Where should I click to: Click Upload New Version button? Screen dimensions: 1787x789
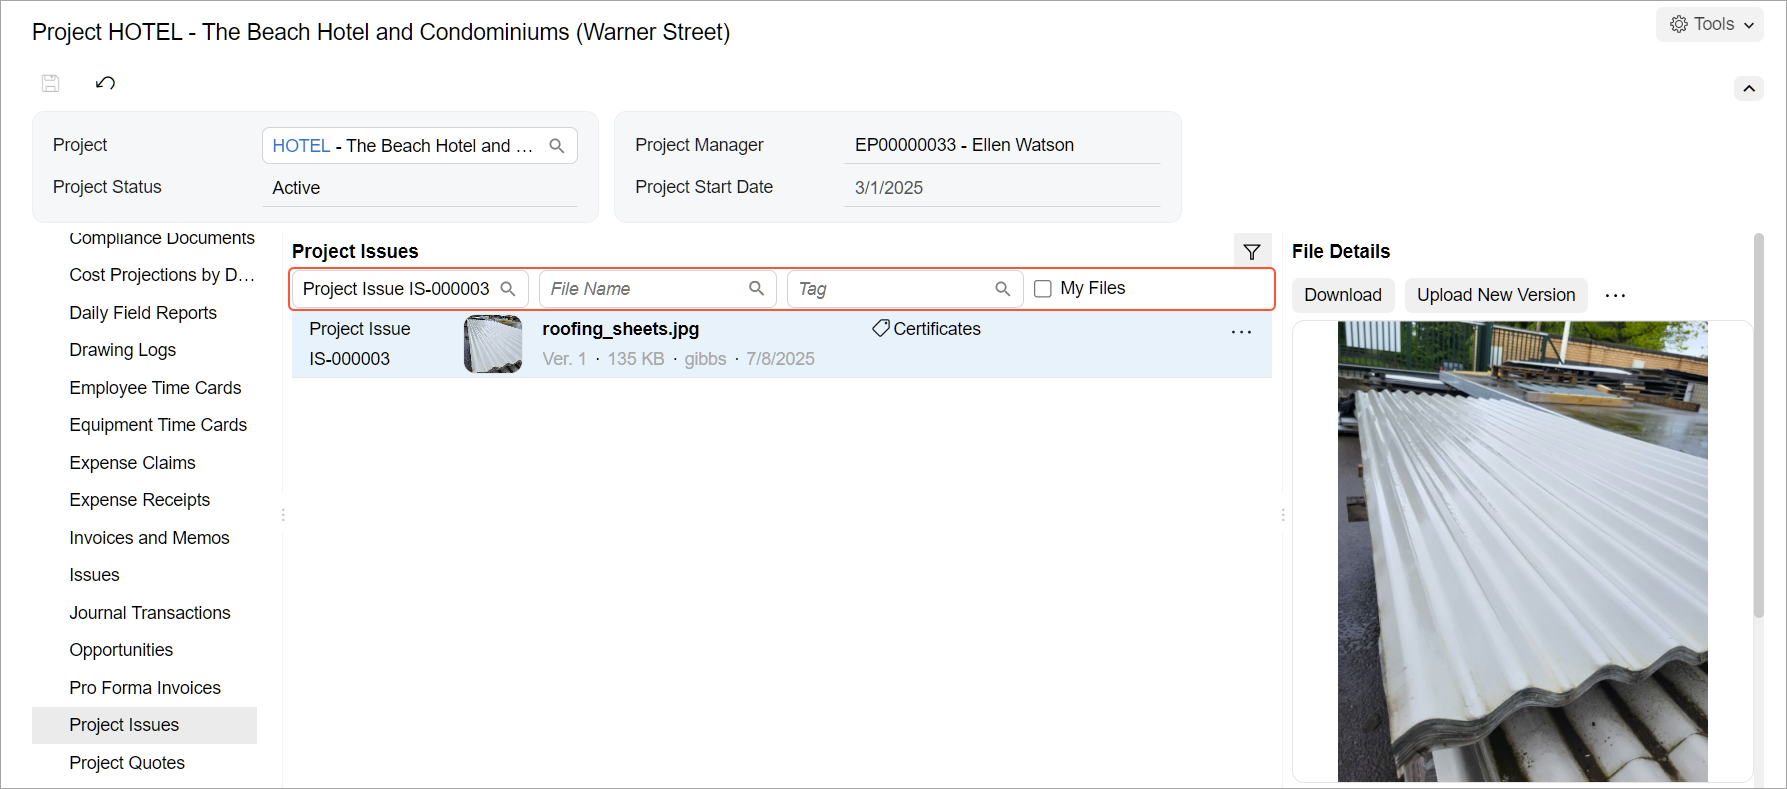1495,295
